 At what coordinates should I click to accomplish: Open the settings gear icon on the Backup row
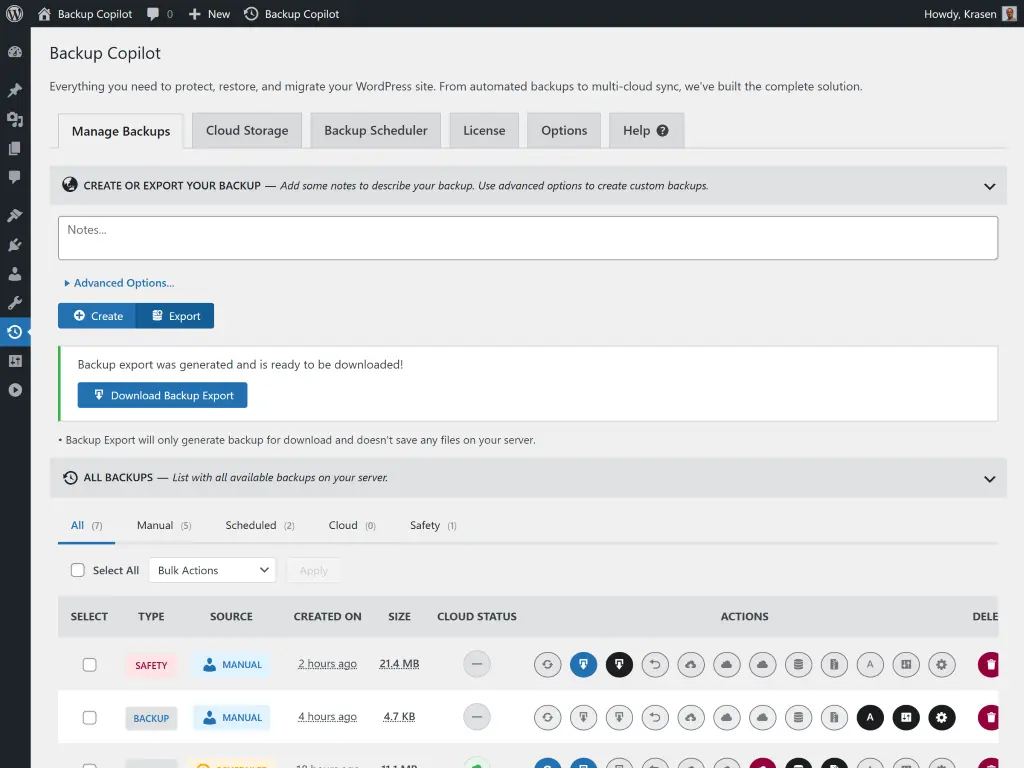pos(942,717)
